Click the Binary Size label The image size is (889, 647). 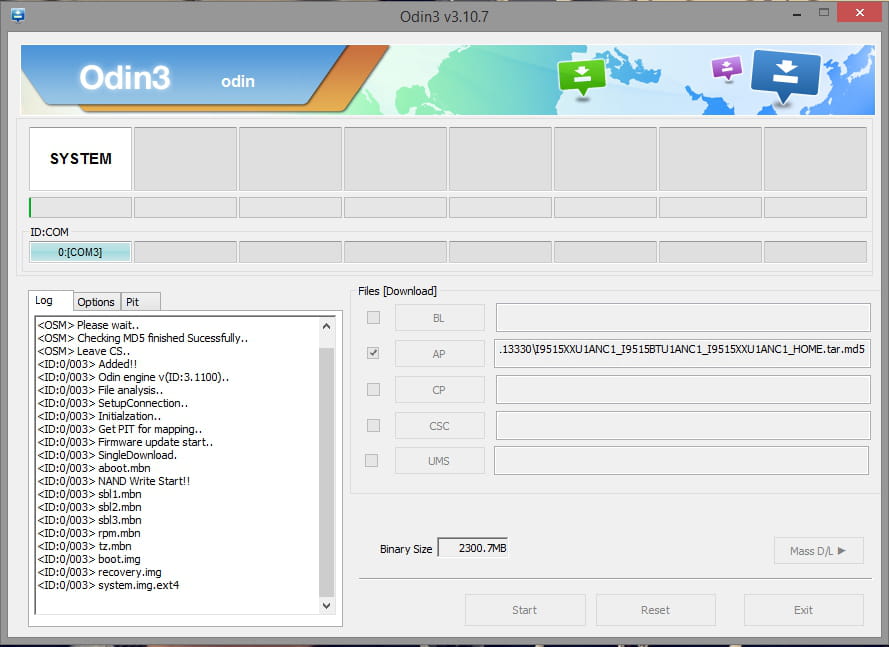click(x=406, y=549)
